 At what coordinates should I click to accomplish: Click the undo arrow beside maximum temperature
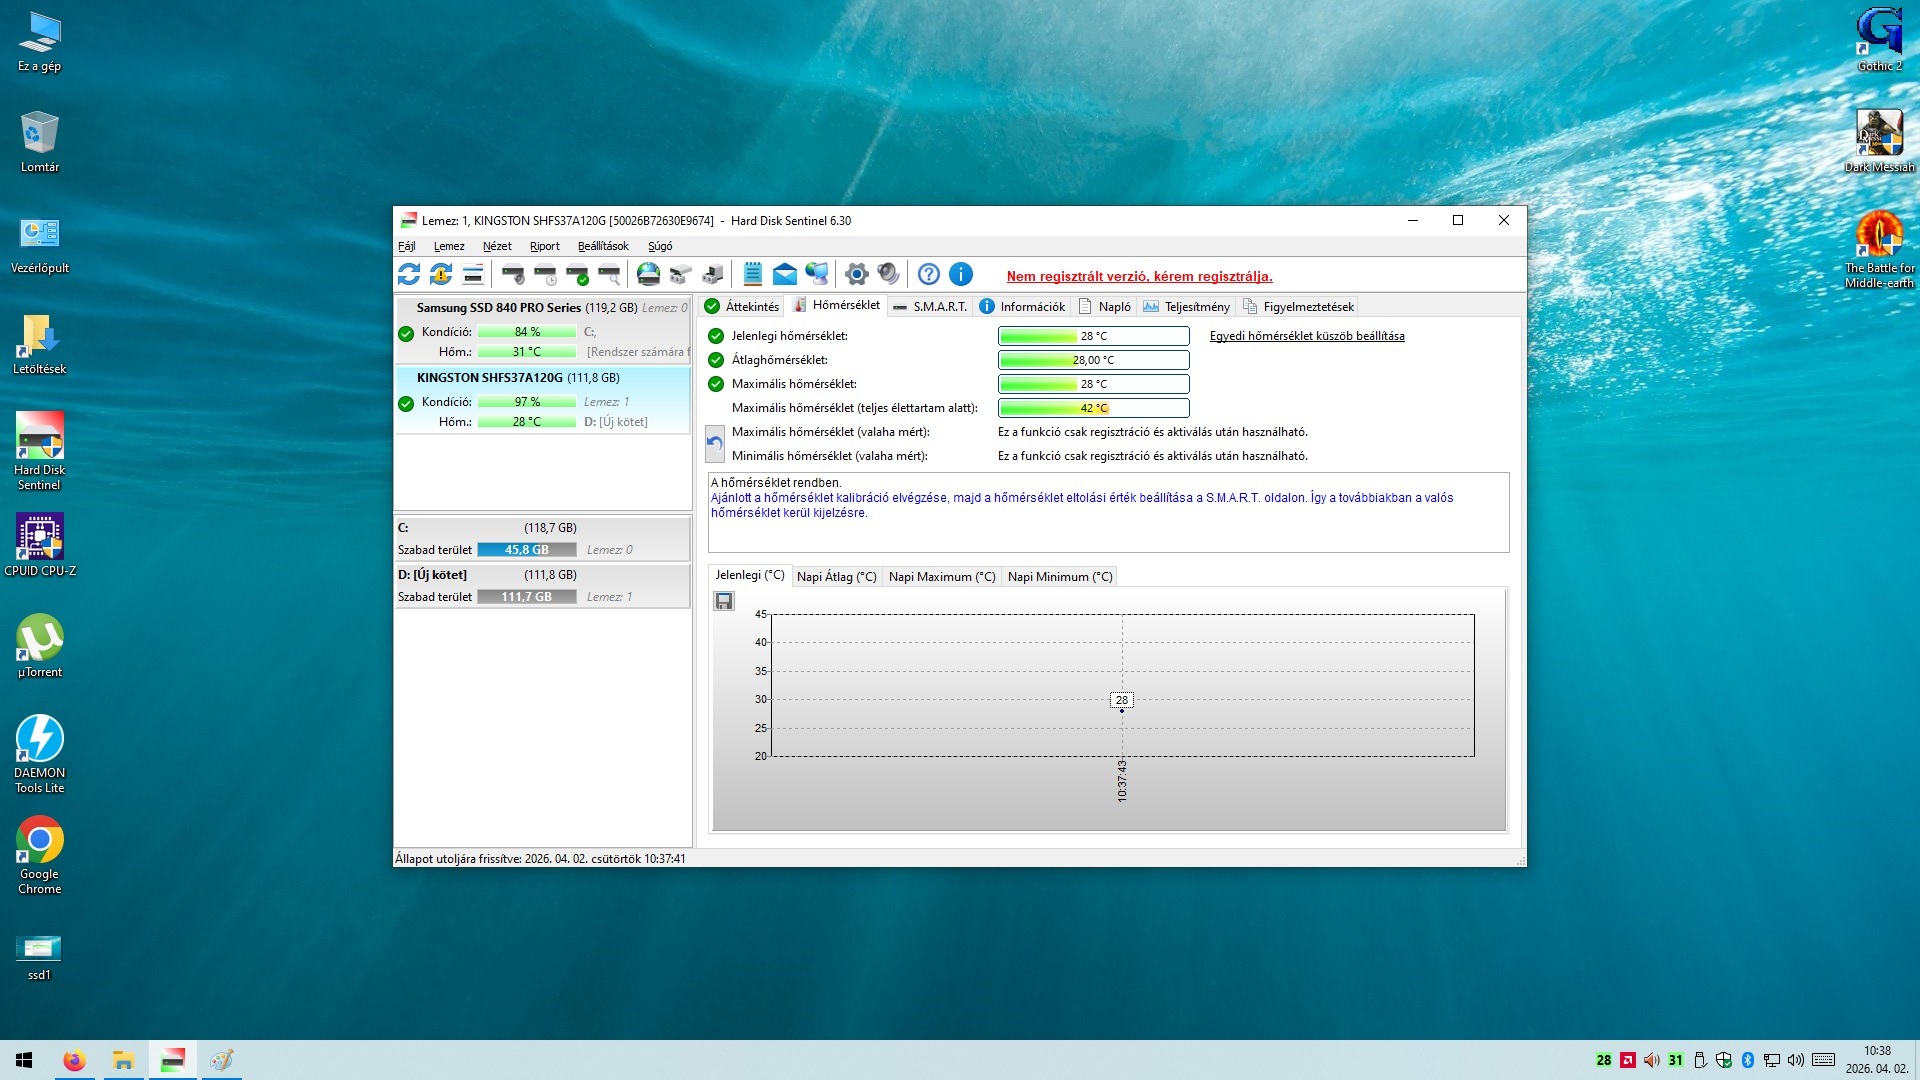click(x=715, y=443)
